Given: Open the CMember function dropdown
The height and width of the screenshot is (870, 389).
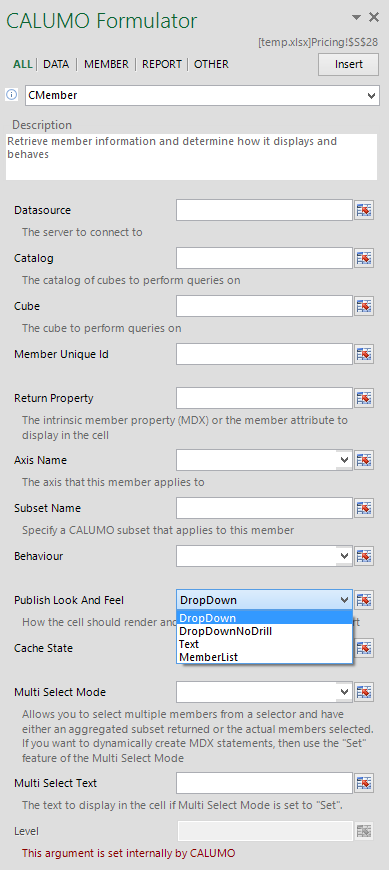Looking at the screenshot, I should 372,95.
